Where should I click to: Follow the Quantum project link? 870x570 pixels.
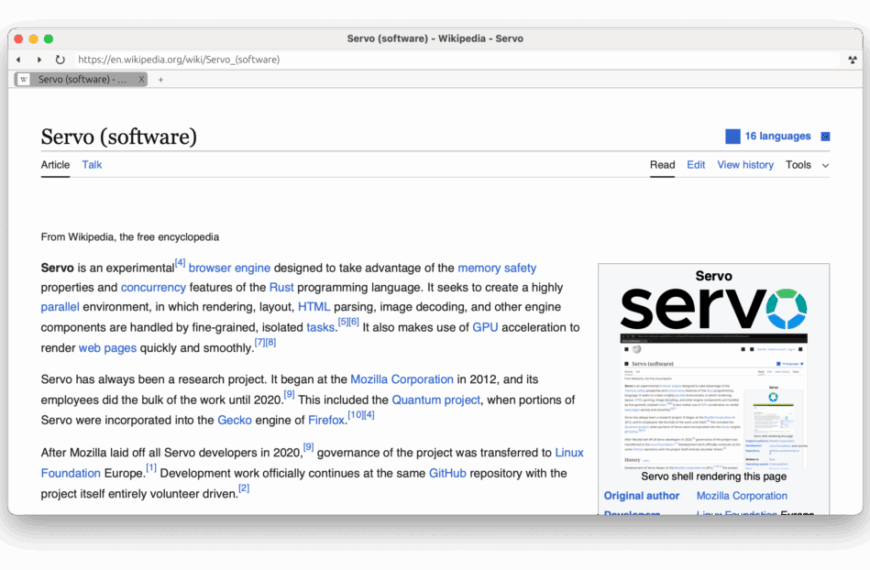tap(436, 400)
